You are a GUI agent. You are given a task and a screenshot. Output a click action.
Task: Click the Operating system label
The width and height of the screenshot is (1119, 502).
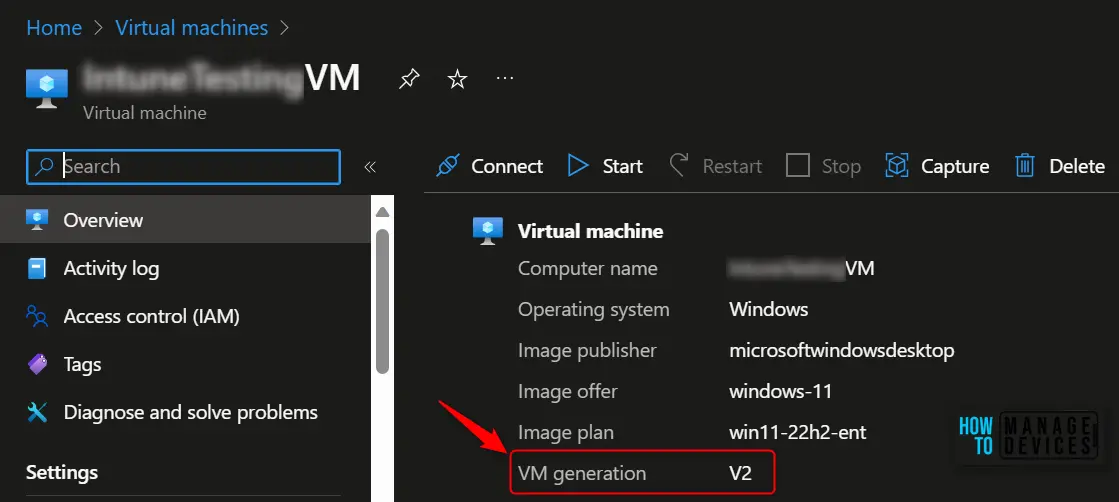[x=594, y=309]
